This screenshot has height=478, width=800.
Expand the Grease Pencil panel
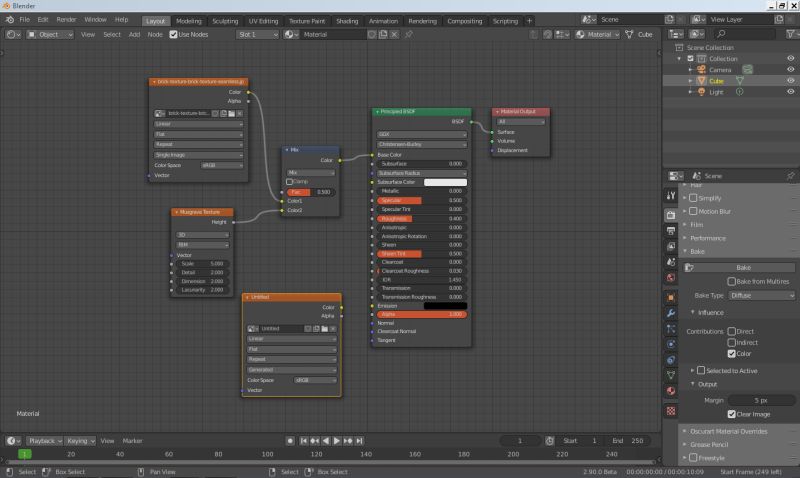tap(709, 445)
